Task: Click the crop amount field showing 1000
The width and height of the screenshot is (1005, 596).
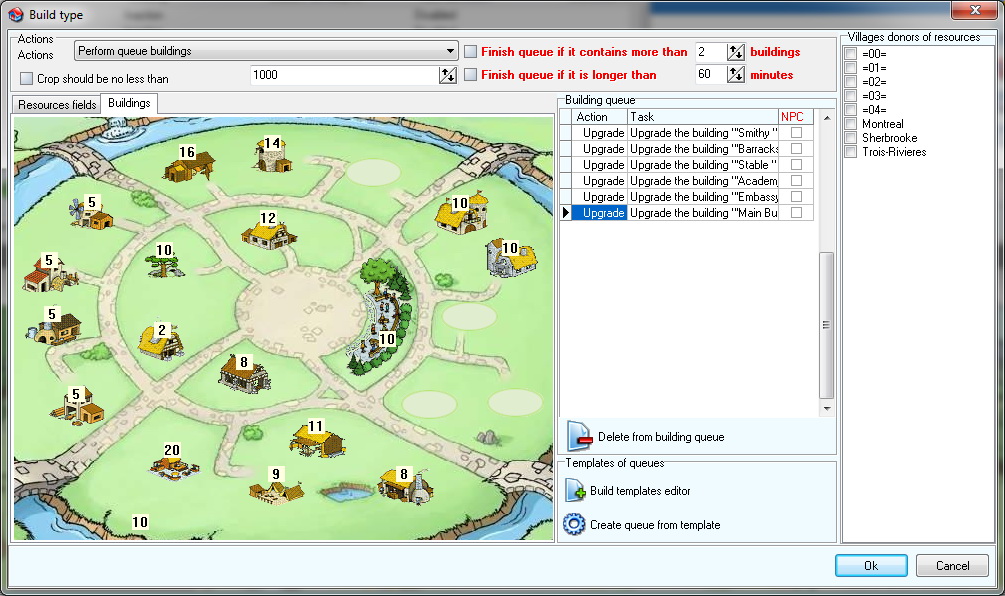Action: [345, 75]
